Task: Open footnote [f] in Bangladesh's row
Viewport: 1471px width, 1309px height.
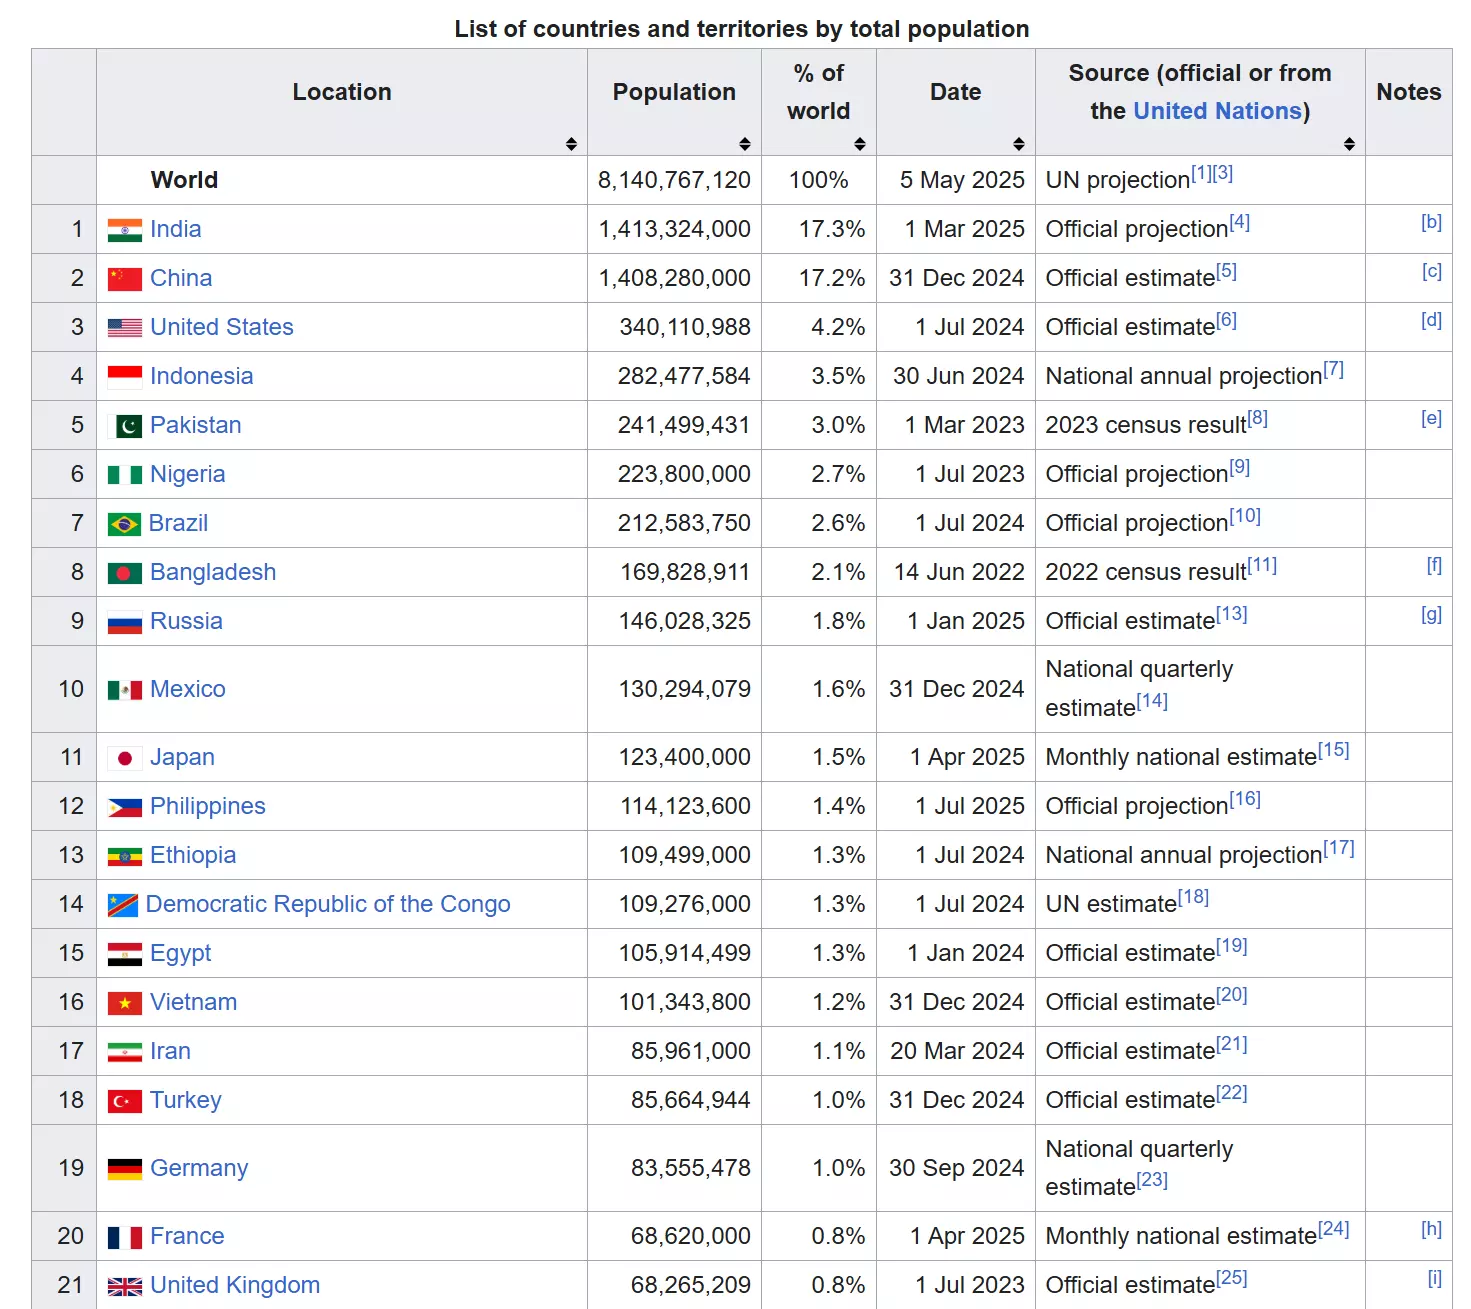Action: click(x=1435, y=565)
